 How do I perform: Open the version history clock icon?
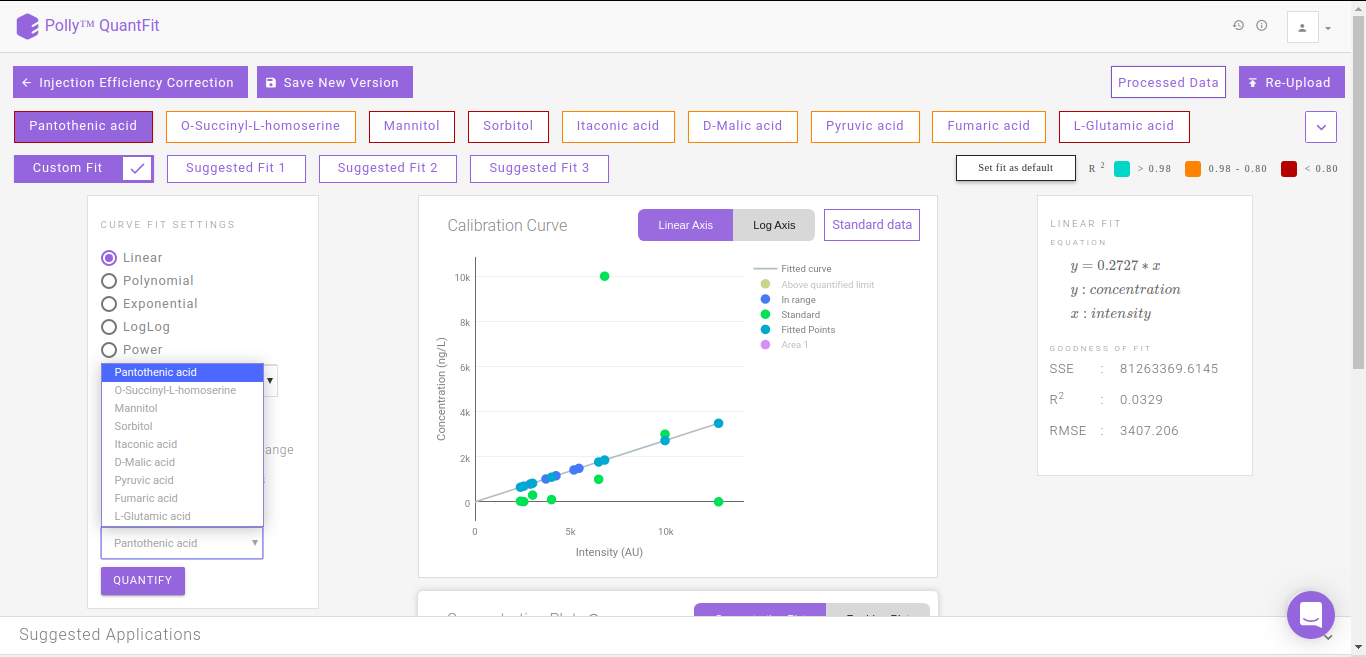(1238, 26)
